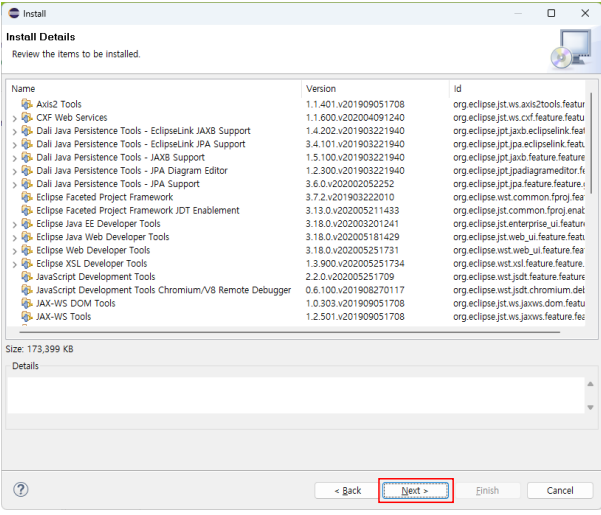Open the help question mark icon
This screenshot has height=515, width=601.
click(x=21, y=489)
